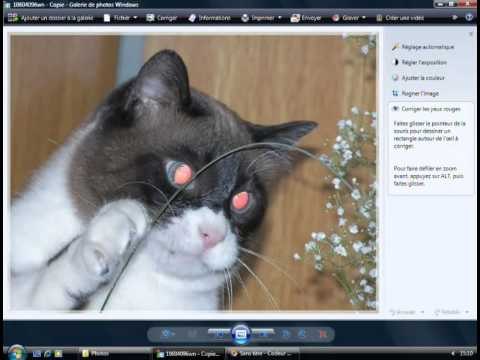
Task: Switch to Sans titre - Couleur window
Action: (262, 353)
